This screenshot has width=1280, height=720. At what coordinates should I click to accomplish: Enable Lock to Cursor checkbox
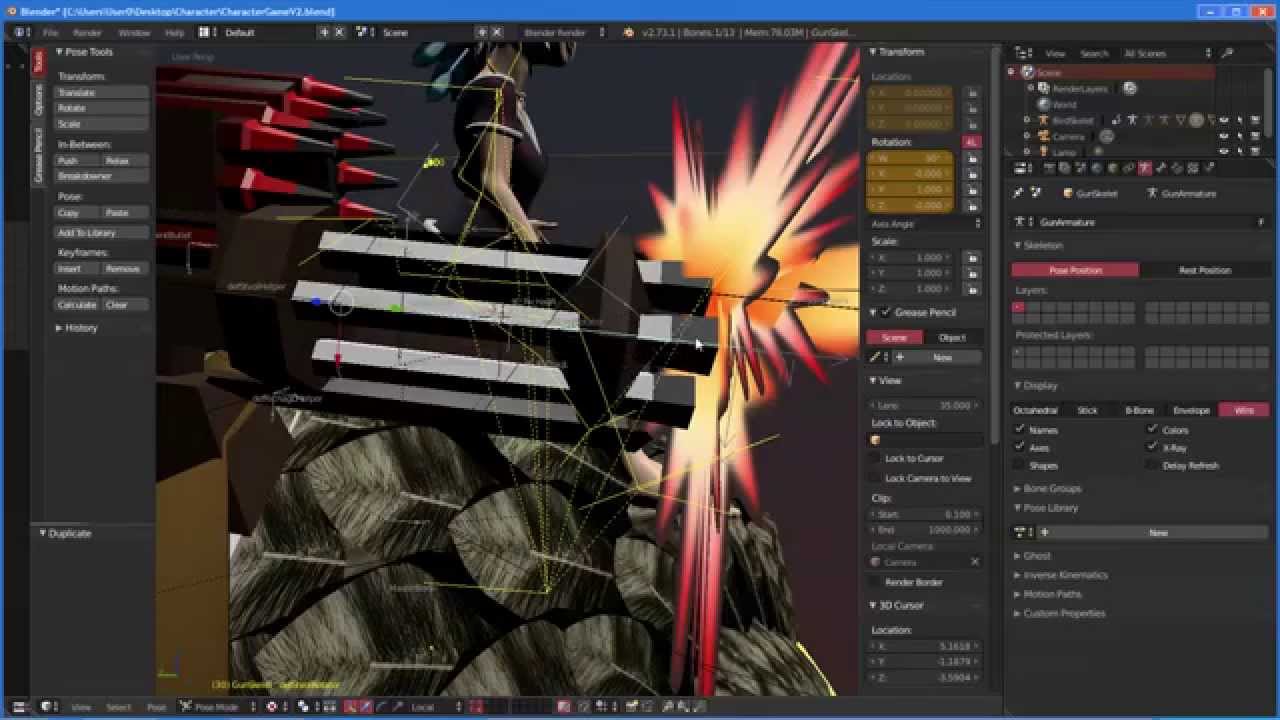coord(876,458)
